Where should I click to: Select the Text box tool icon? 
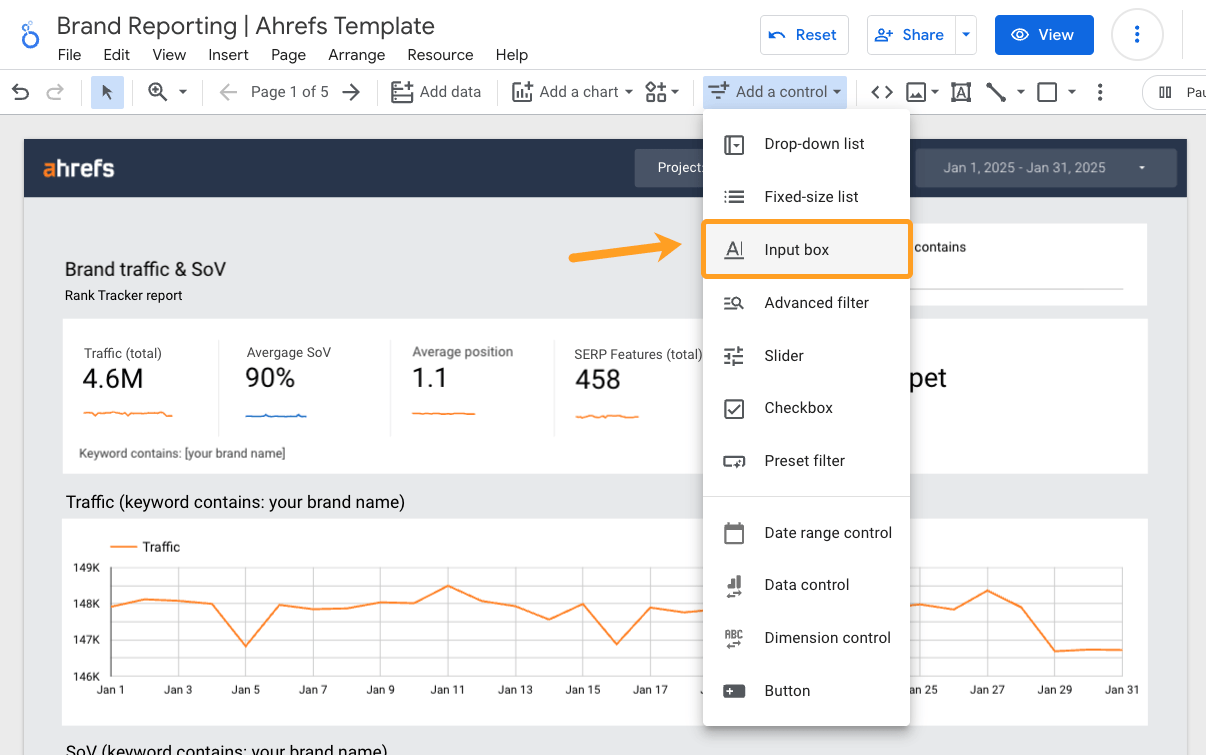(x=960, y=91)
